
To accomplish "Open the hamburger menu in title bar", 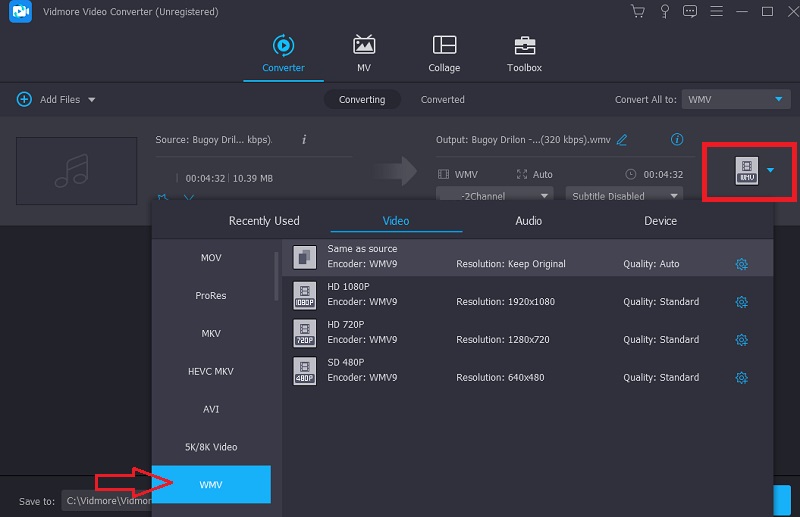I will 716,12.
